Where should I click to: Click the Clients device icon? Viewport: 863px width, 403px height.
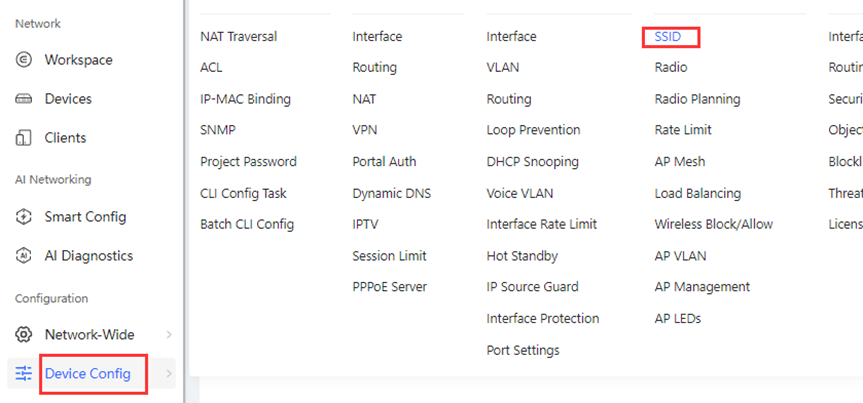pos(23,138)
